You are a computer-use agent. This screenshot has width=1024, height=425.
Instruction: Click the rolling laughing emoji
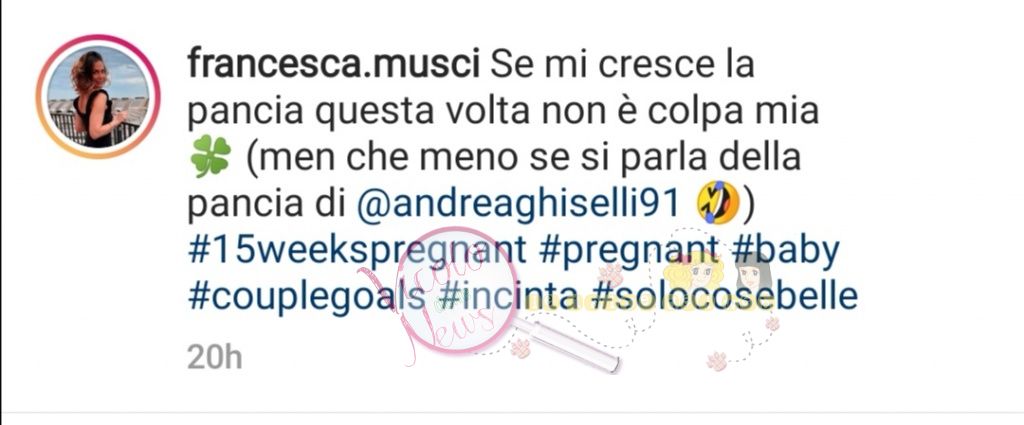pos(718,203)
